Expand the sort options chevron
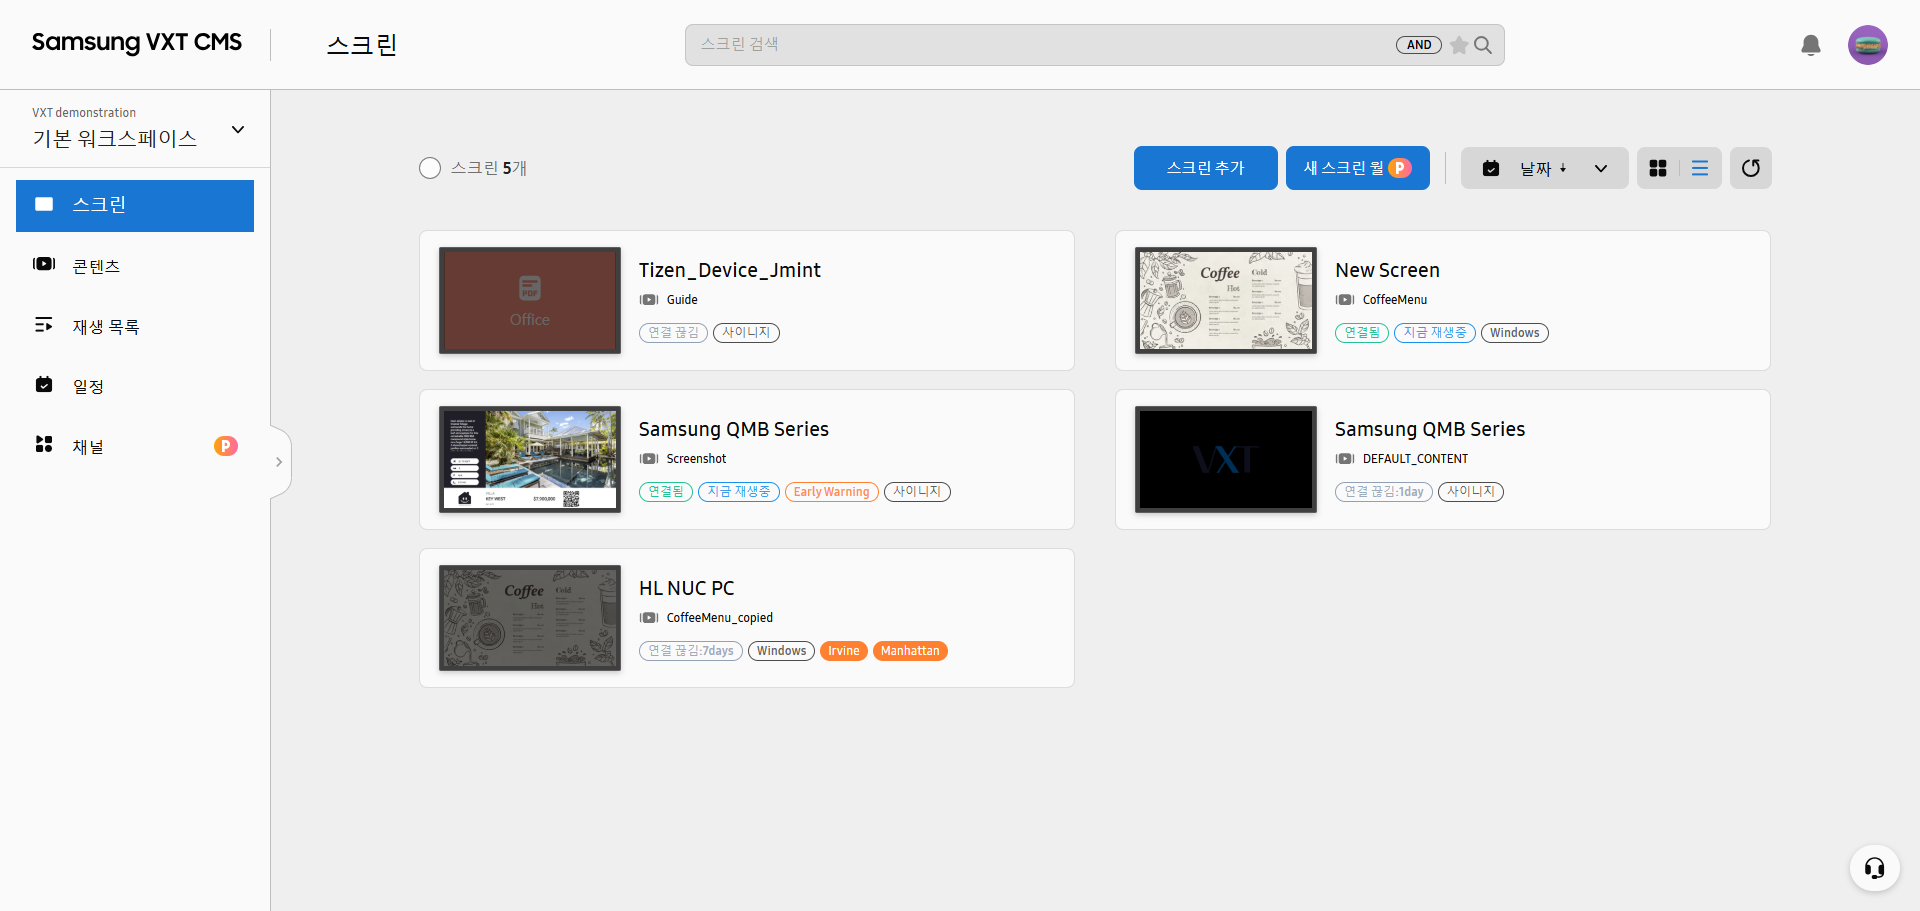This screenshot has height=911, width=1920. click(x=1601, y=168)
